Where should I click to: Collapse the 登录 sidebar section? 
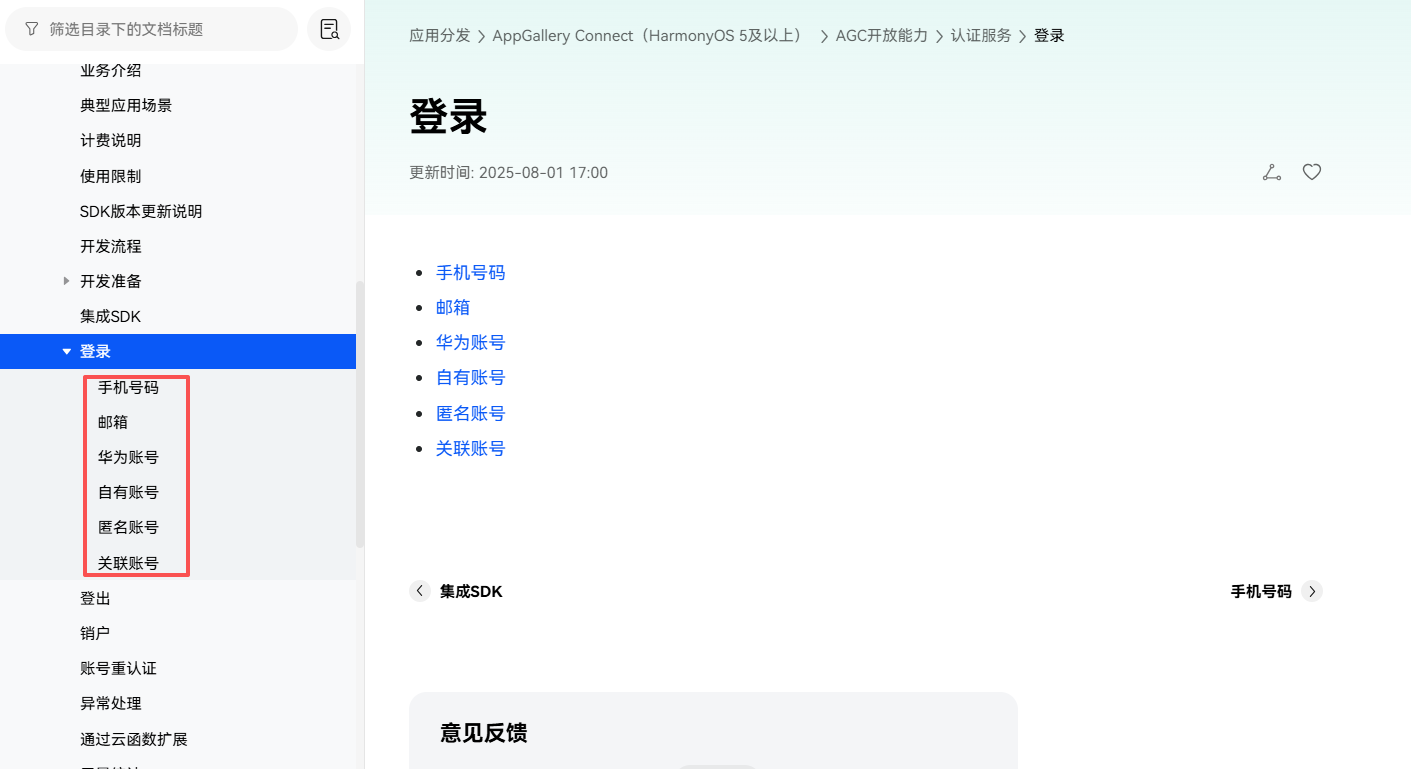[66, 351]
